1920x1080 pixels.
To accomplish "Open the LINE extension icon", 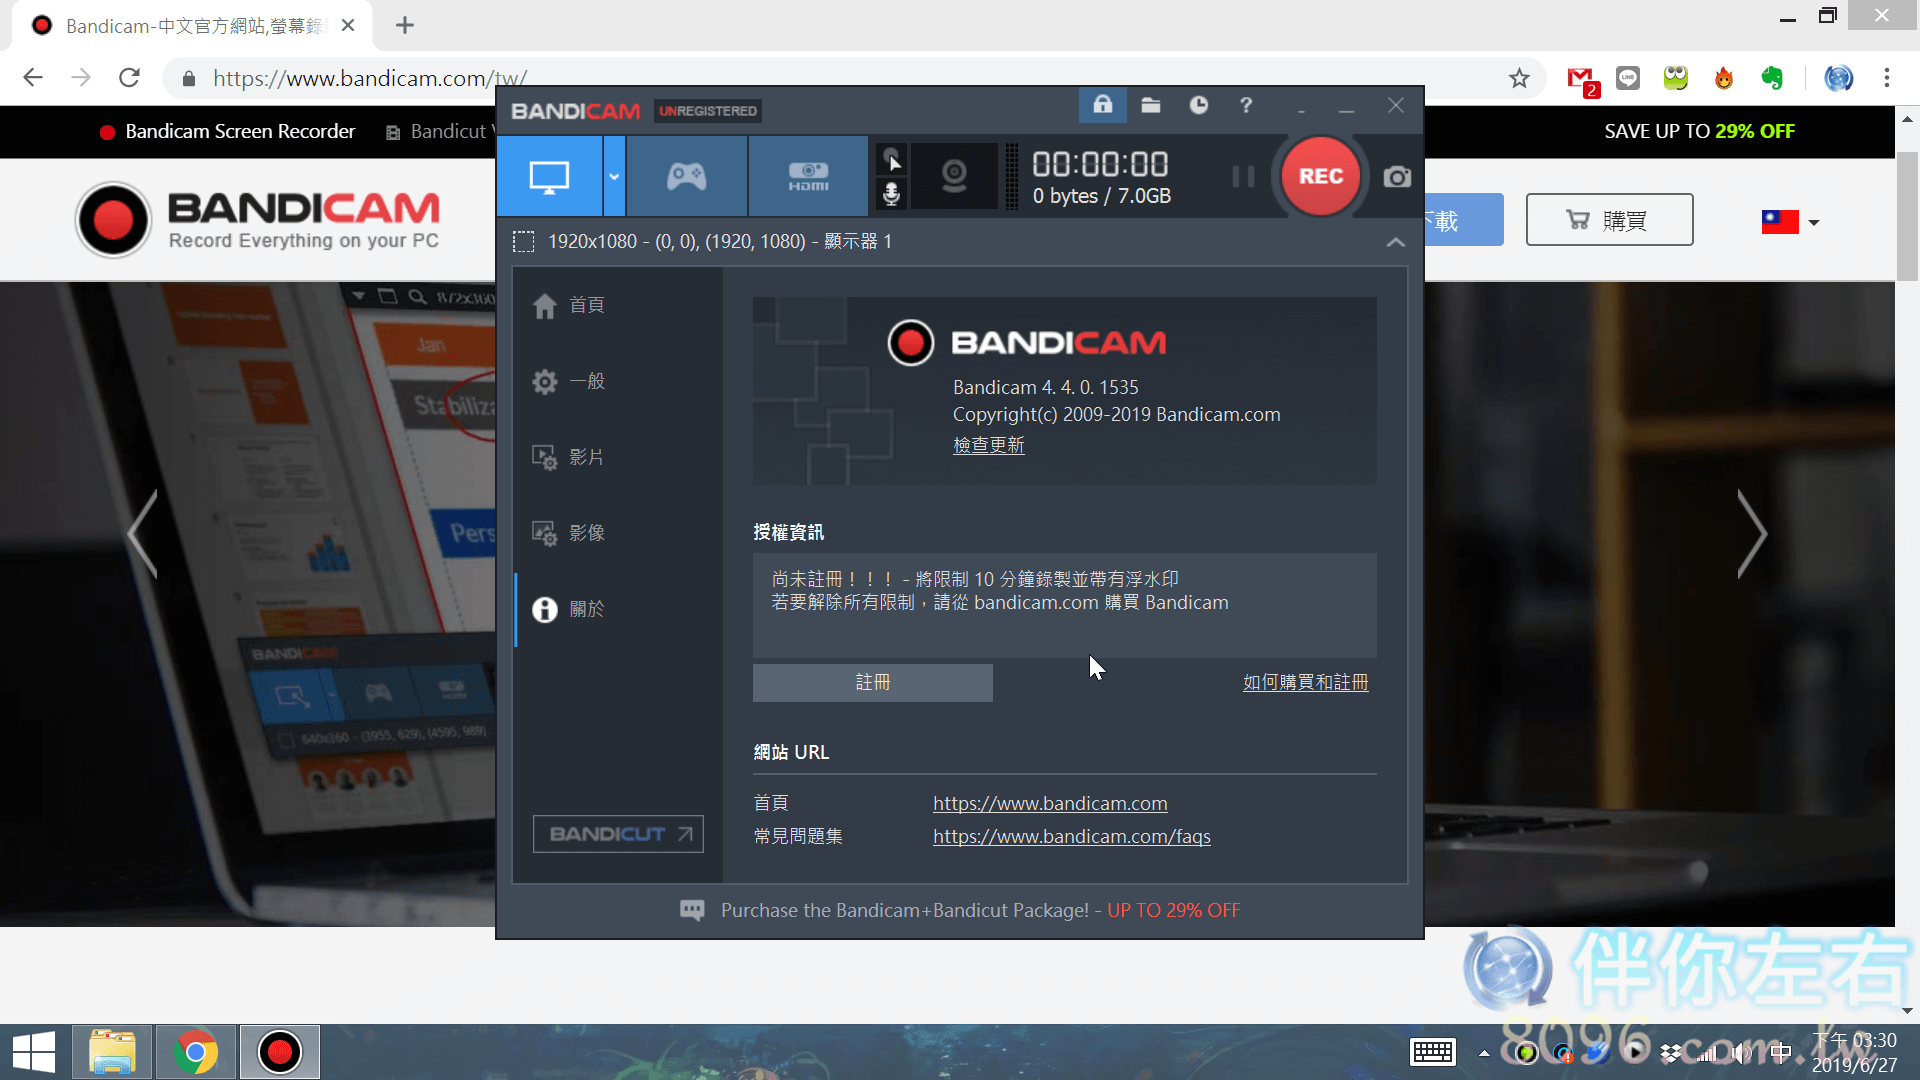I will pos(1628,78).
